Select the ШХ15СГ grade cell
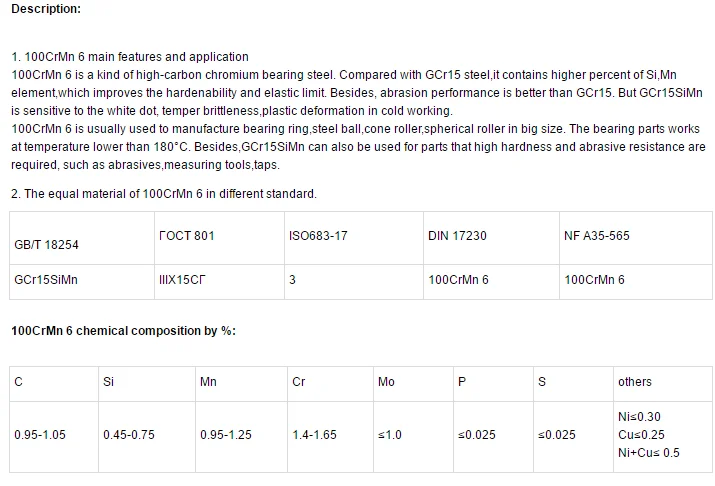The width and height of the screenshot is (715, 486). pos(219,282)
